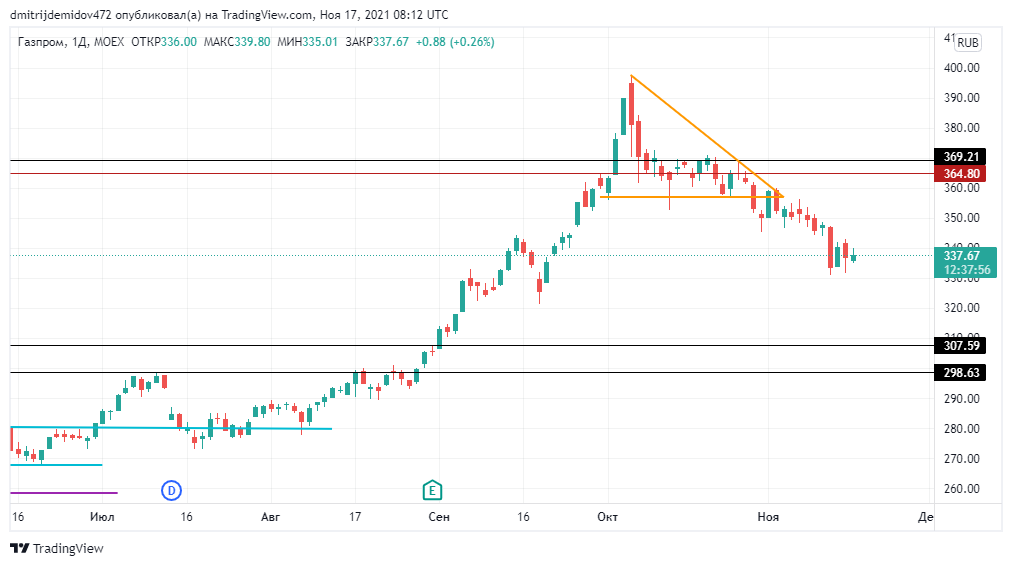This screenshot has height=566, width=1012.
Task: Click the 290.00 price axis label
Action: [x=962, y=399]
